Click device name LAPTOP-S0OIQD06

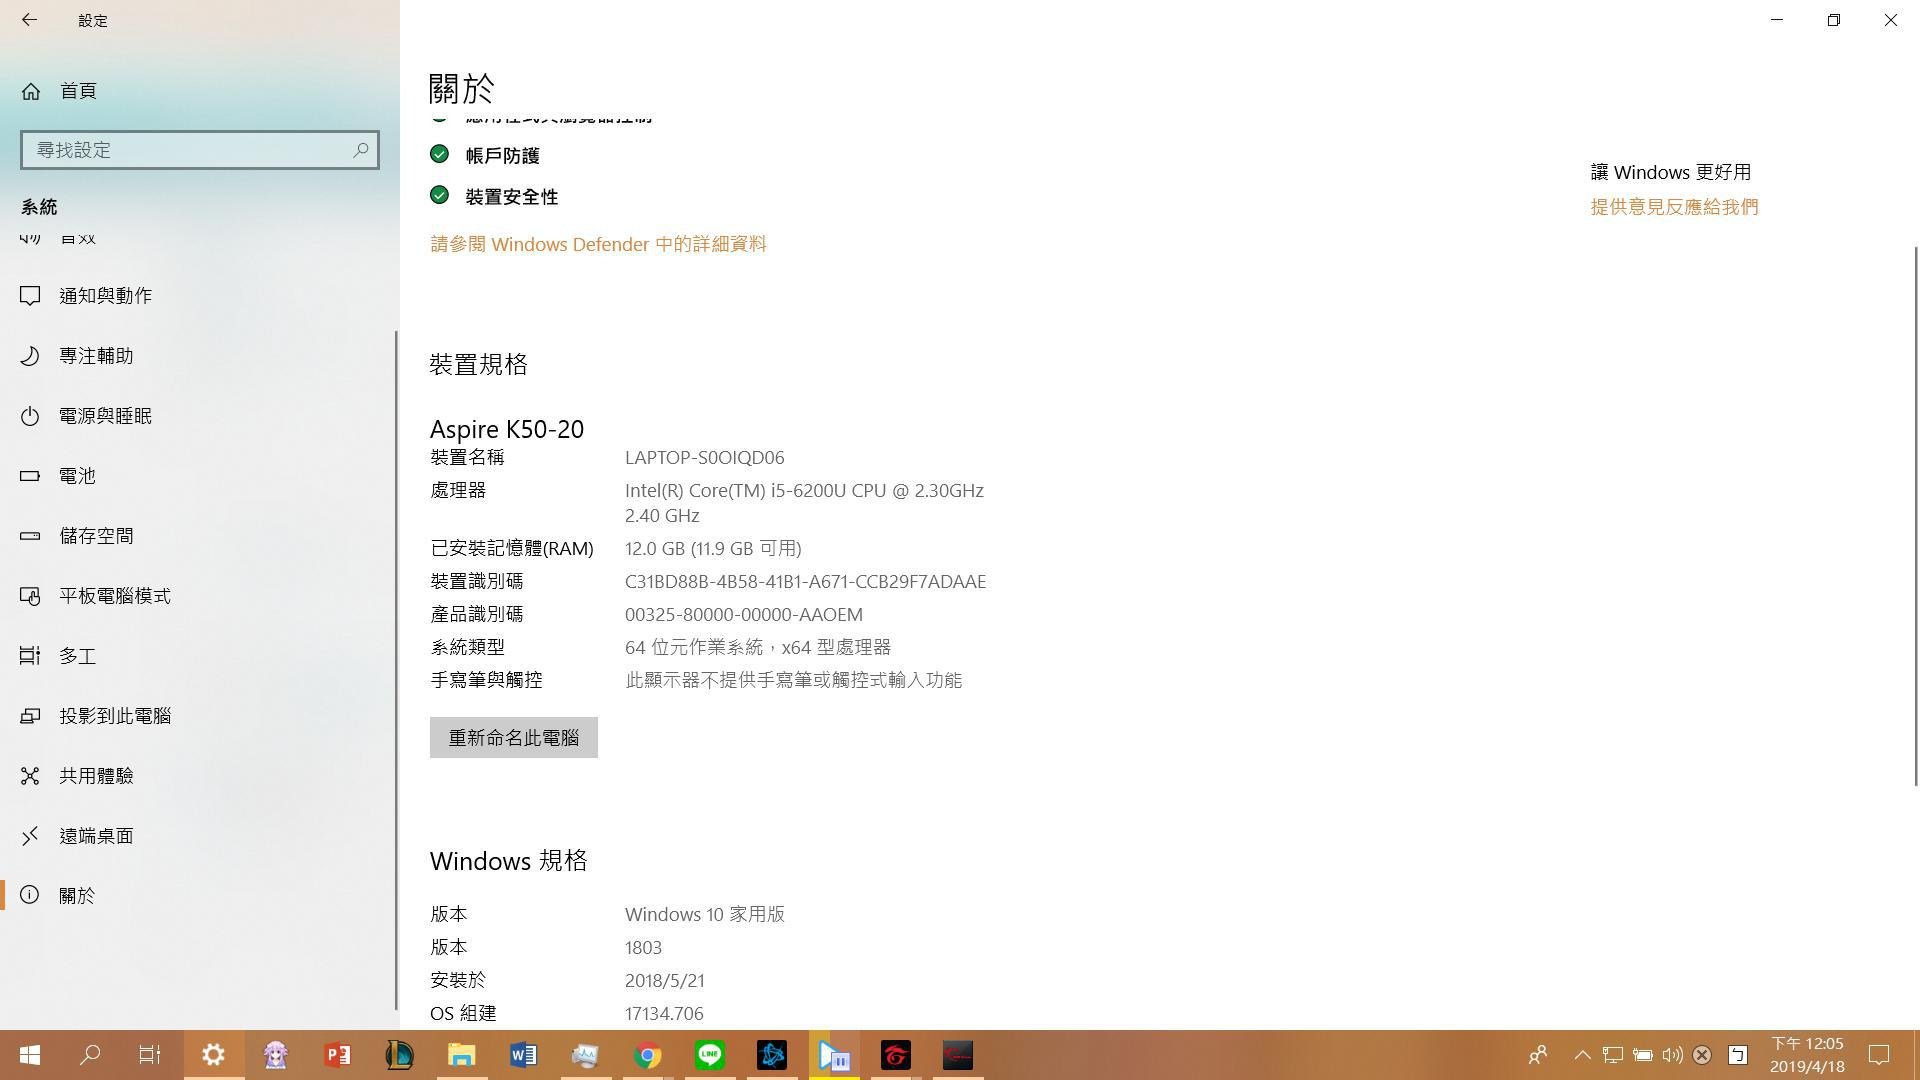click(x=704, y=458)
